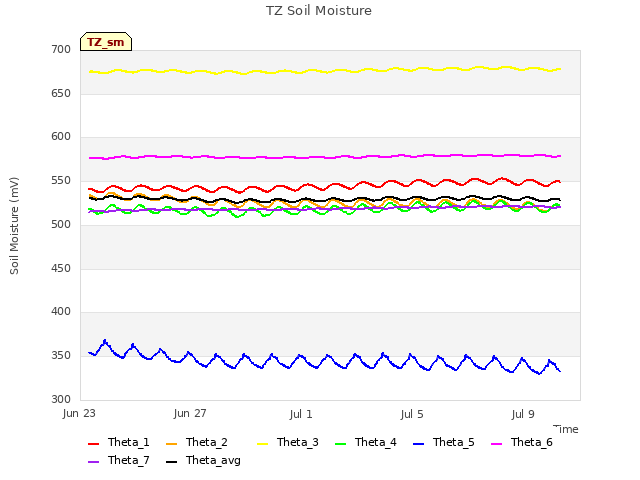
Task: Click the 650 y-axis tick label
Action: (x=61, y=93)
